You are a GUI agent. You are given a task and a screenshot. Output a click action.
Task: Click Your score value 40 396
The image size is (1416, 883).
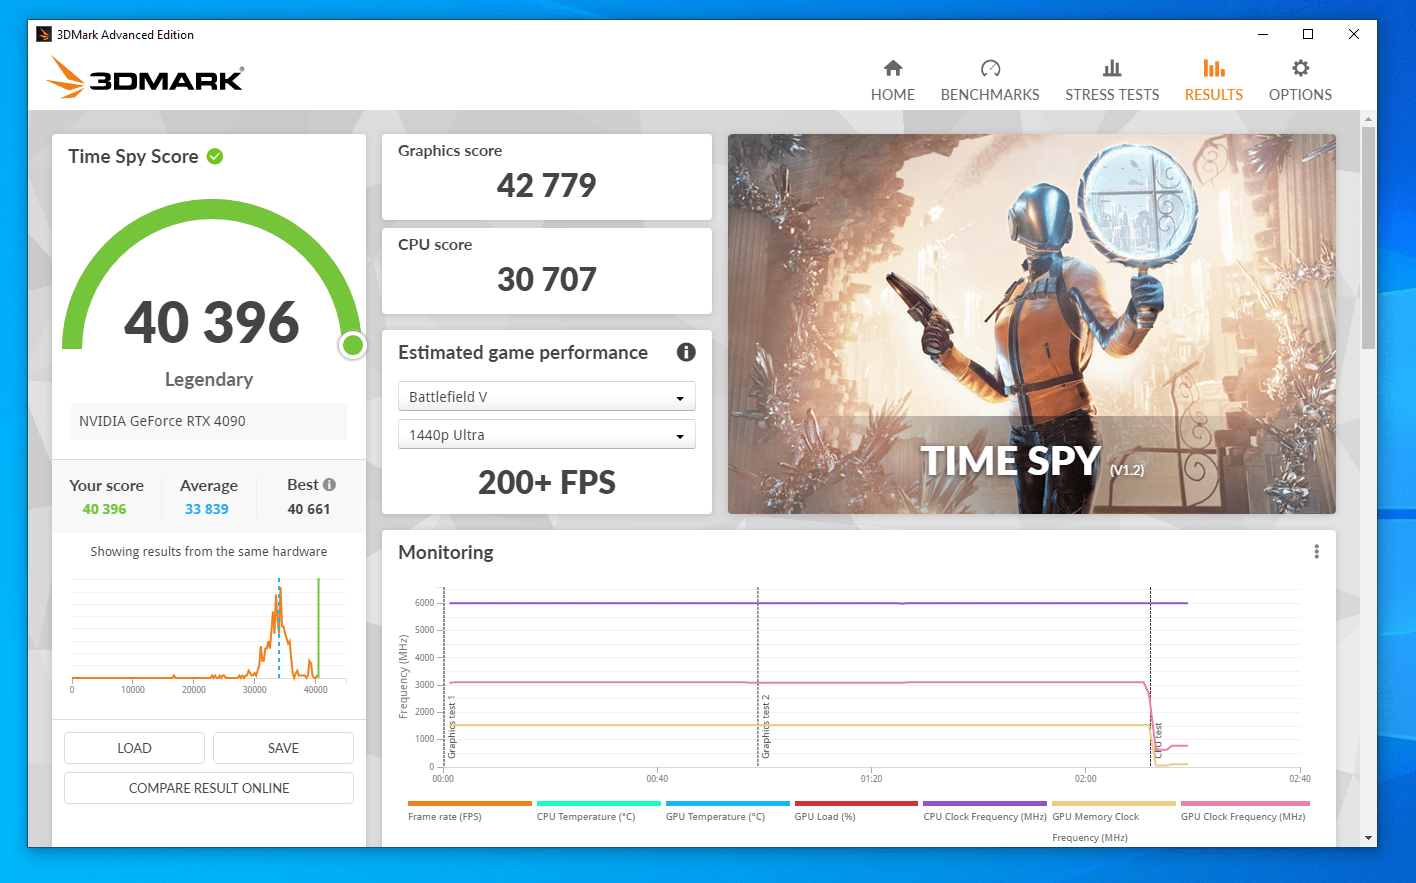[105, 509]
